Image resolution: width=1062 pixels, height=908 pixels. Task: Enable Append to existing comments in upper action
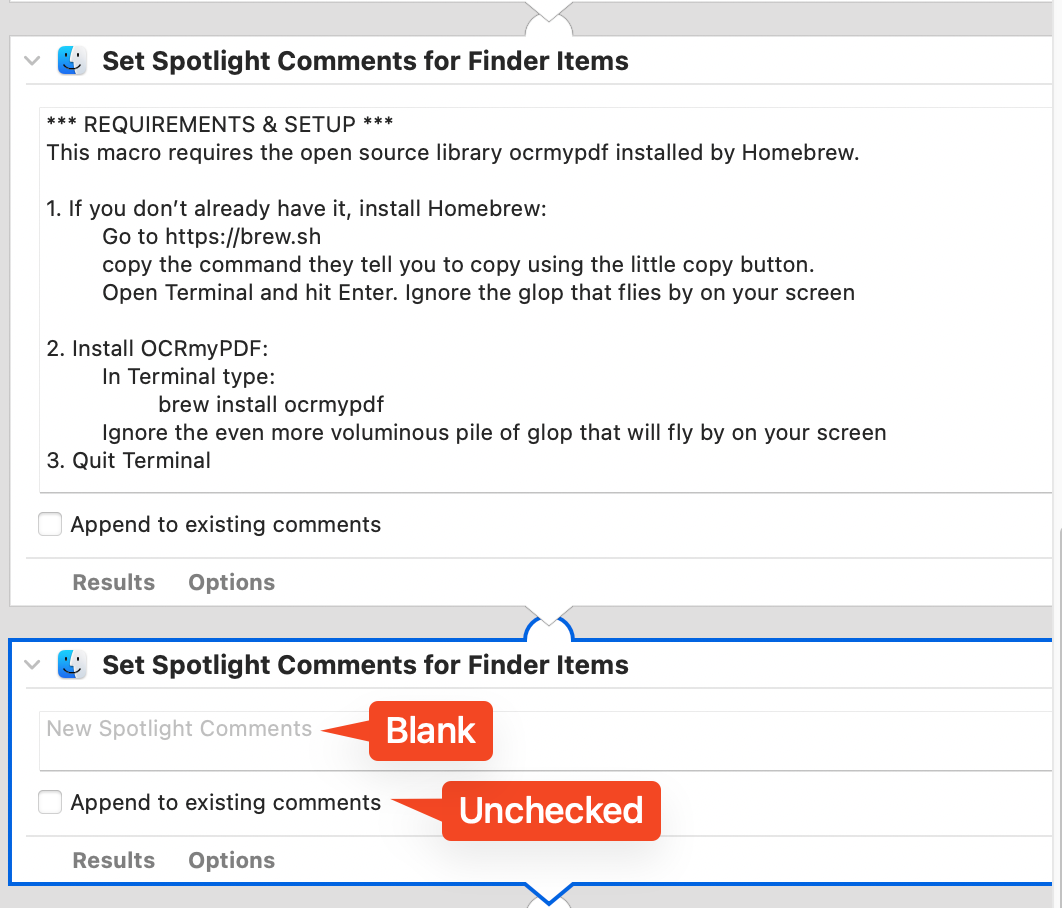pyautogui.click(x=50, y=524)
